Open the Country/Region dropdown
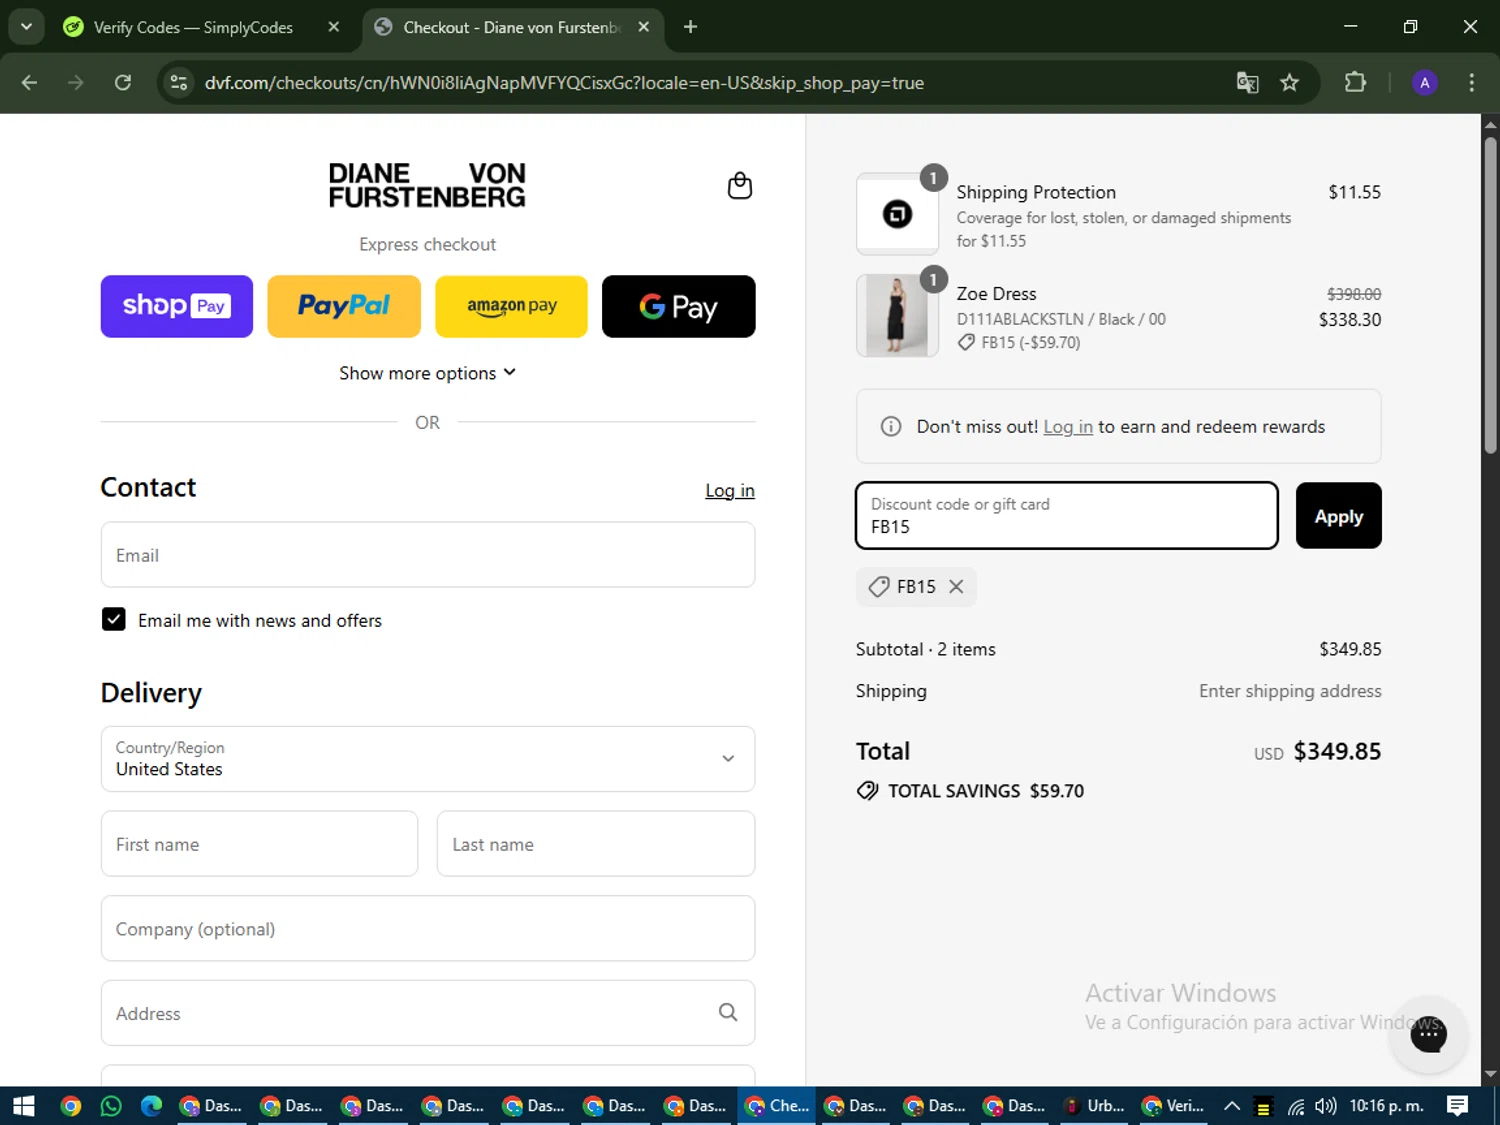This screenshot has width=1500, height=1125. click(x=428, y=759)
